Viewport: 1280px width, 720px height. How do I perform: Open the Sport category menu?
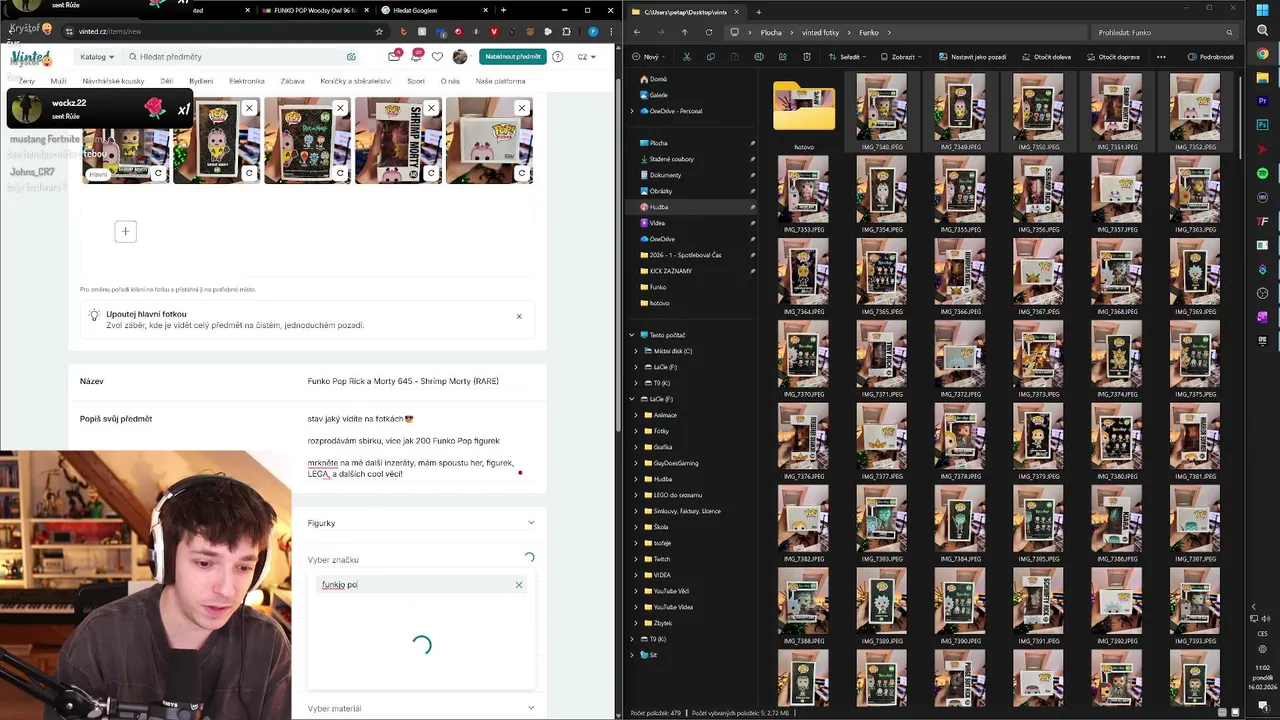[x=416, y=81]
